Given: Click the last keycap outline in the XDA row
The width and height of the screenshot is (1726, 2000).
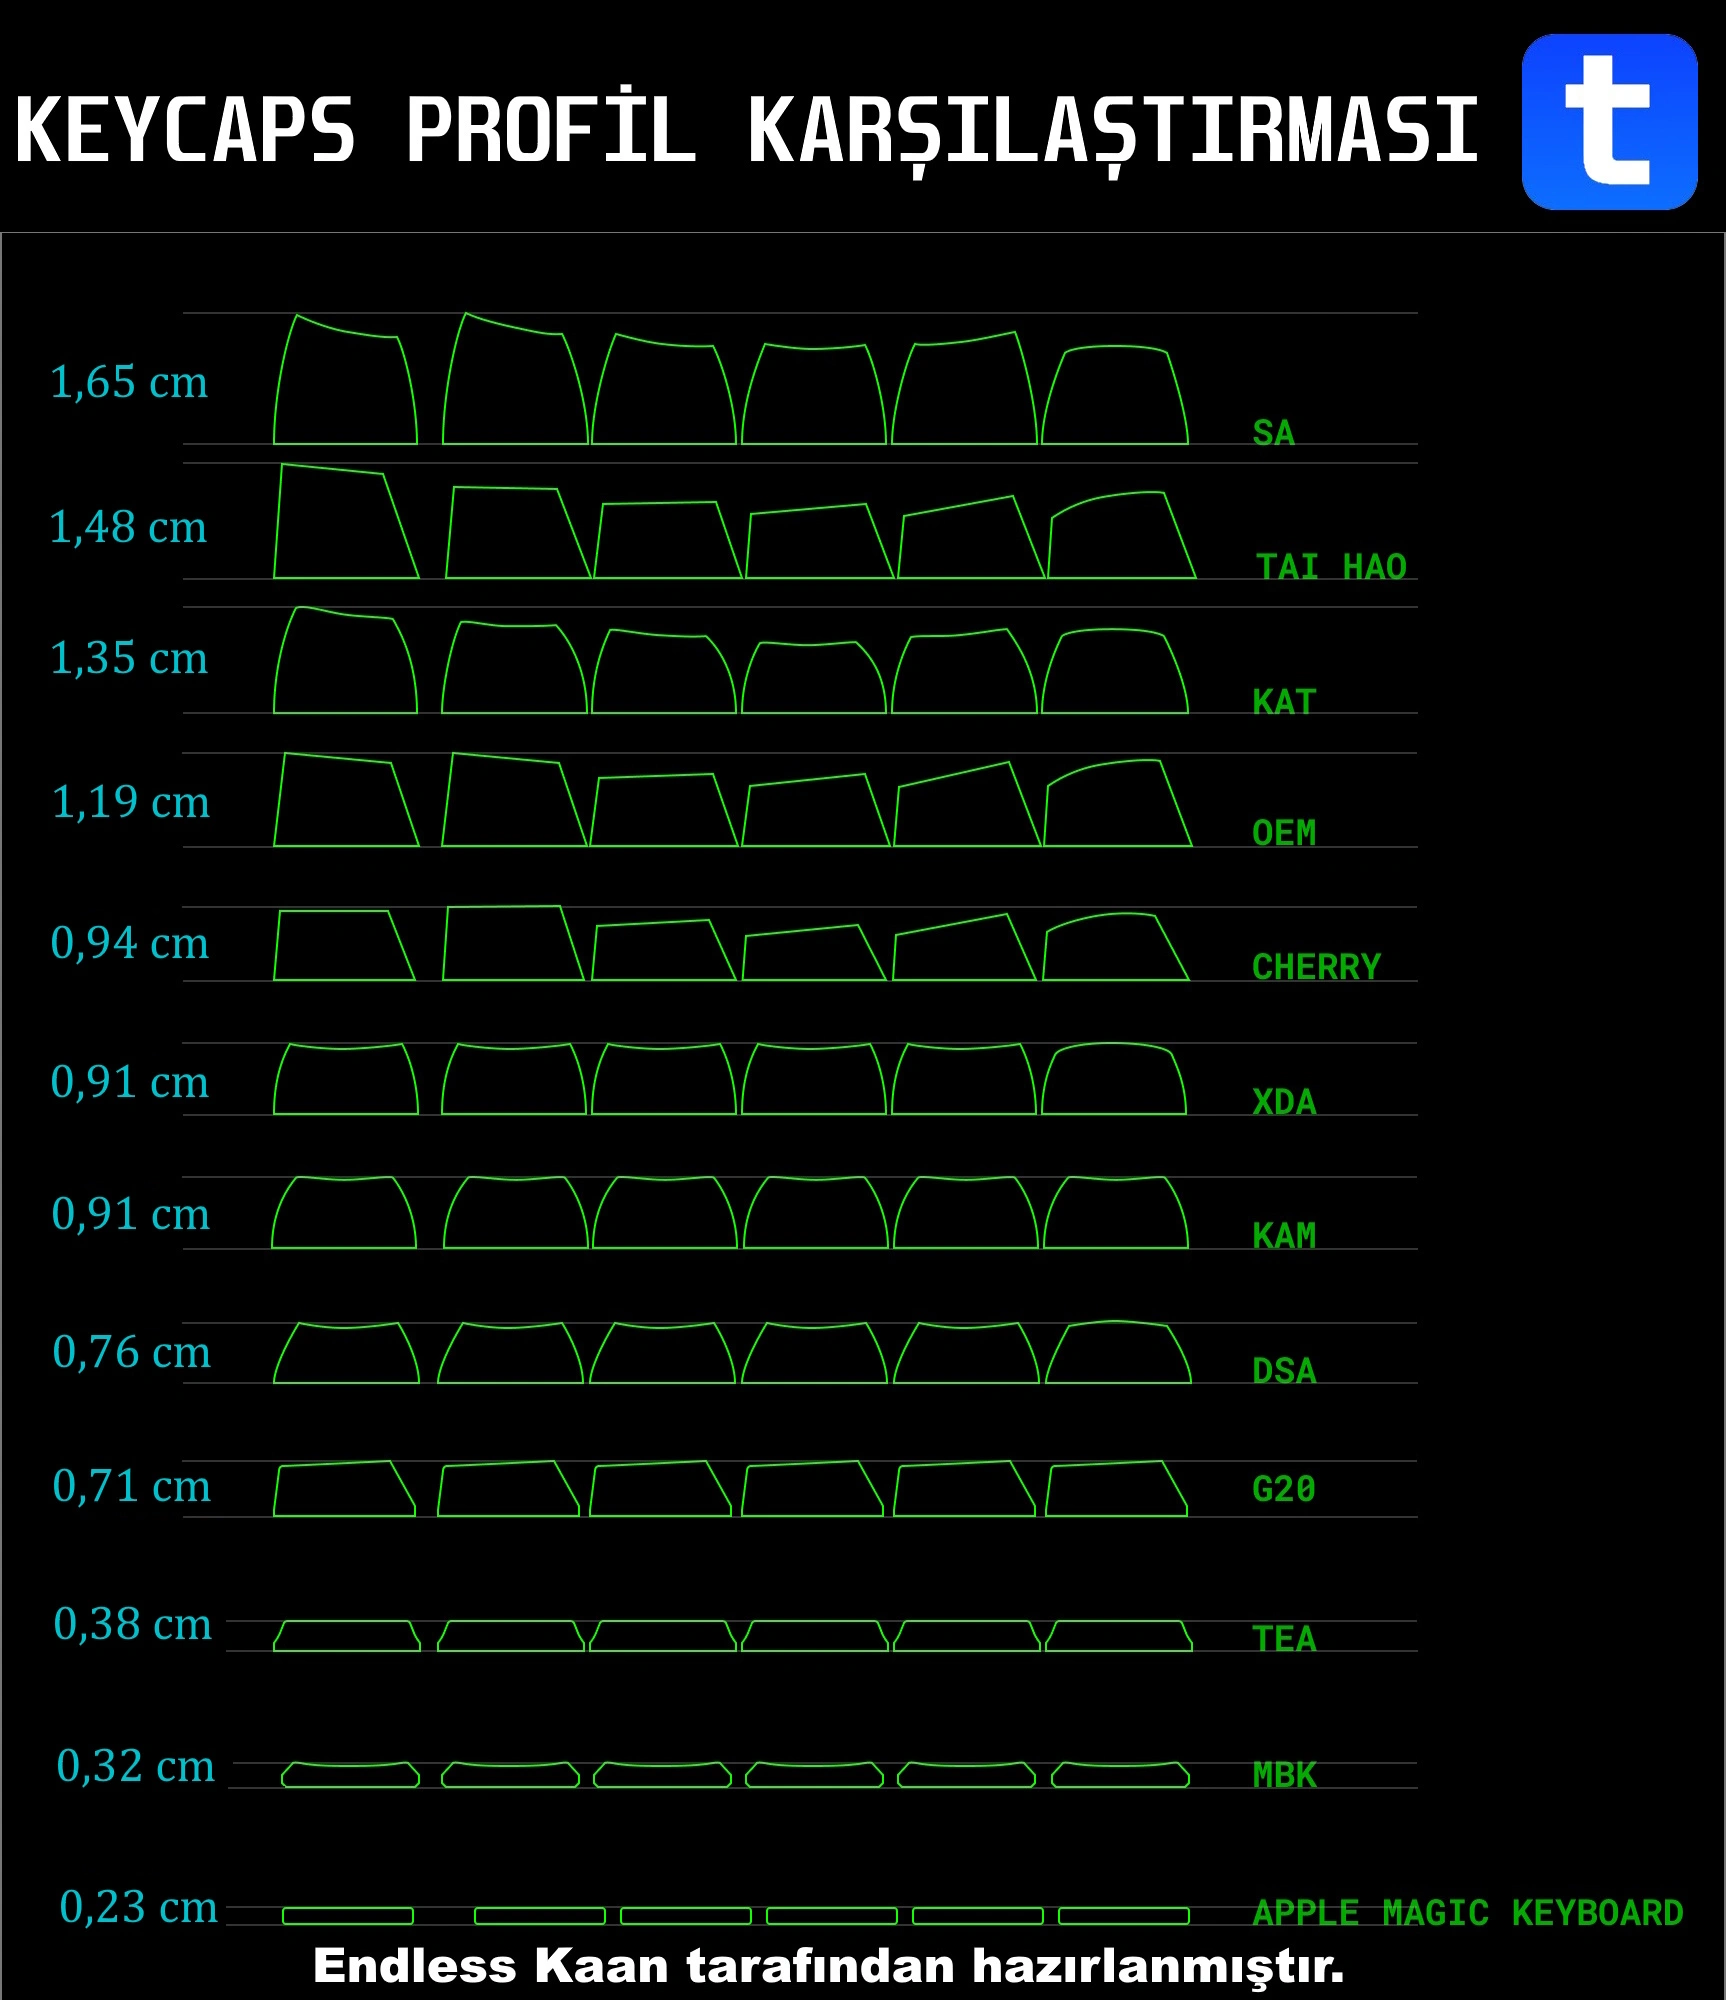Looking at the screenshot, I should point(1114,1079).
